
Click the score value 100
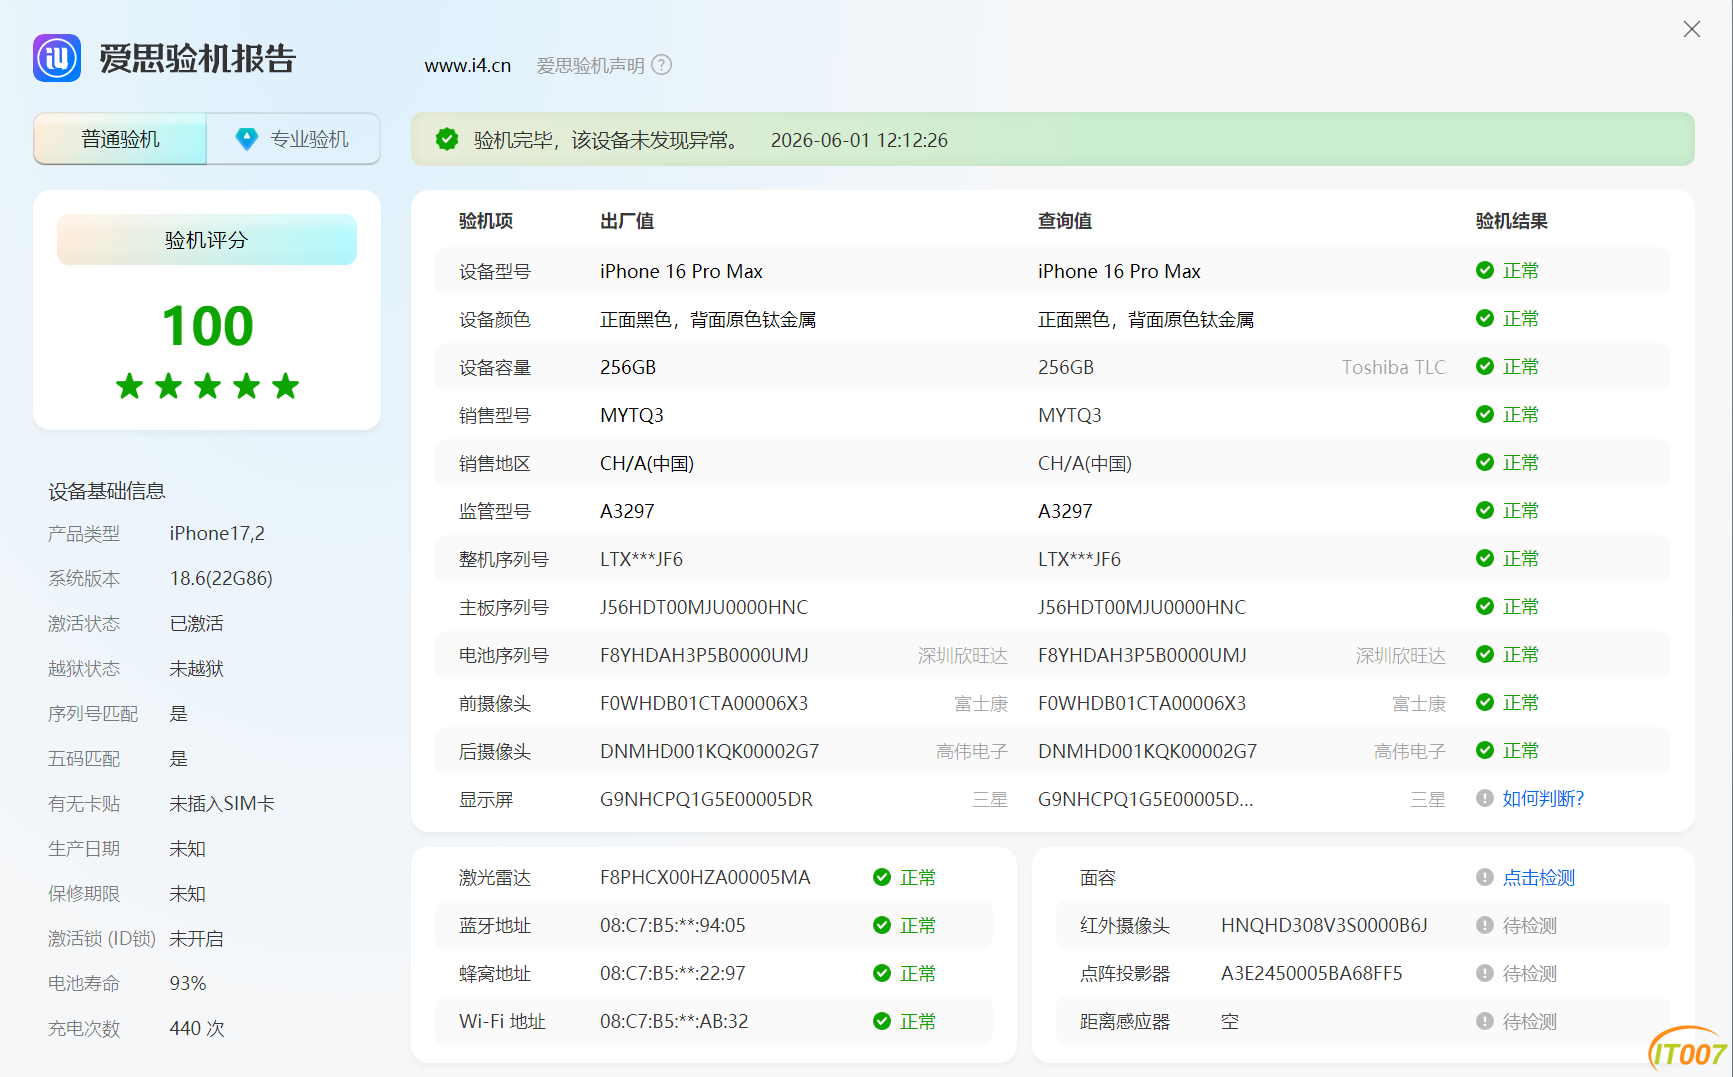click(x=208, y=326)
